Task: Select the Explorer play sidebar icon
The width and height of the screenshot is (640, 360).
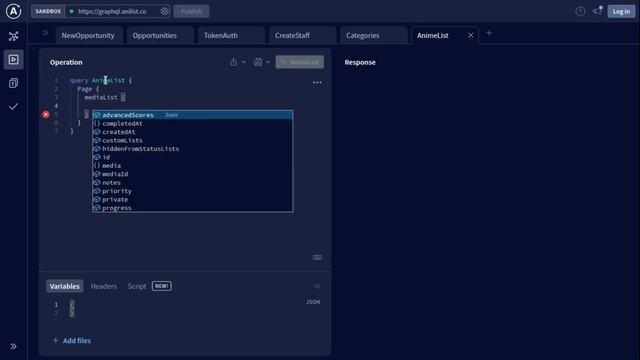Action: (13, 60)
